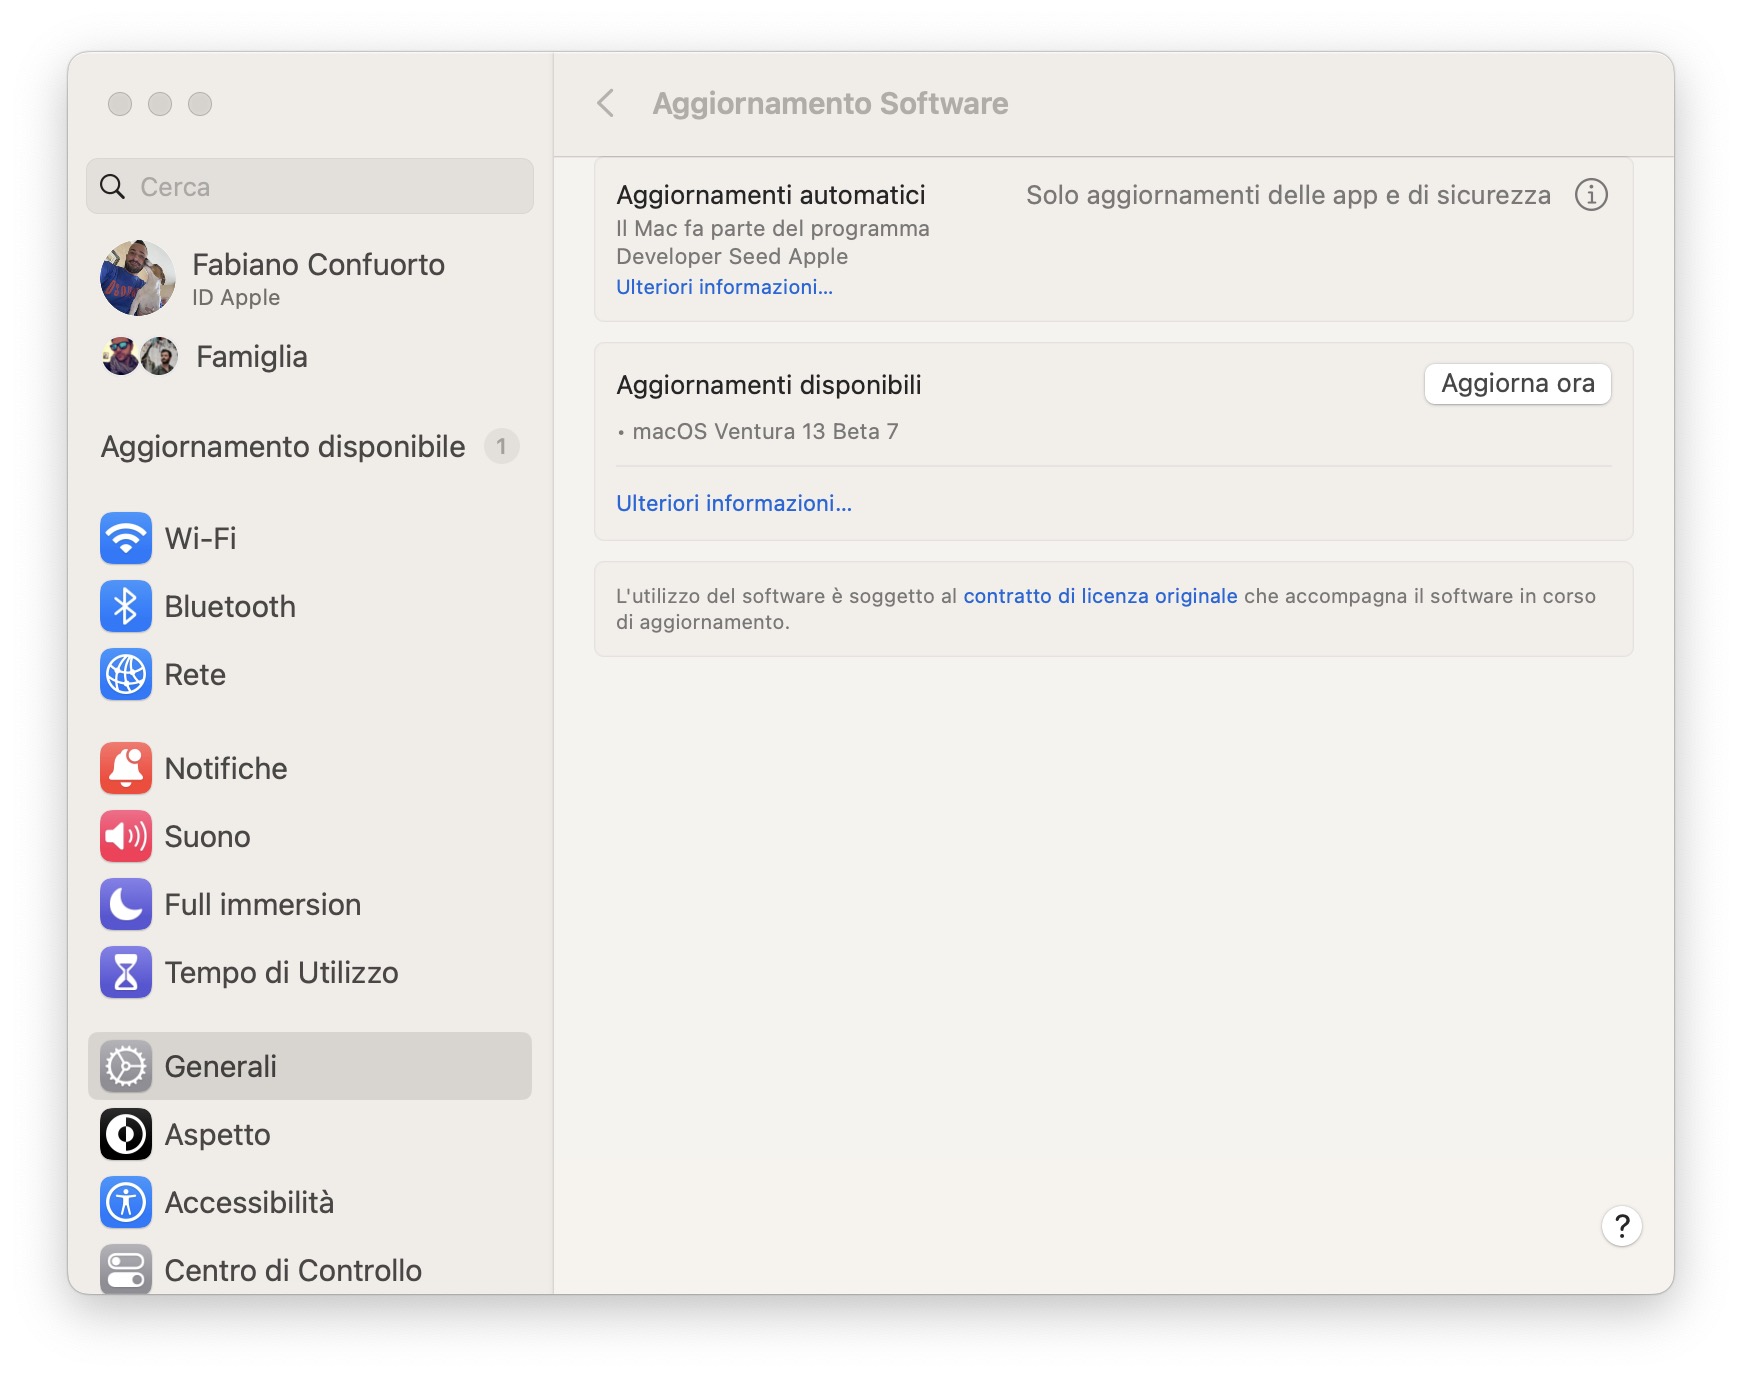The height and width of the screenshot is (1378, 1742).
Task: Click the magnifying glass search icon
Action: point(113,187)
